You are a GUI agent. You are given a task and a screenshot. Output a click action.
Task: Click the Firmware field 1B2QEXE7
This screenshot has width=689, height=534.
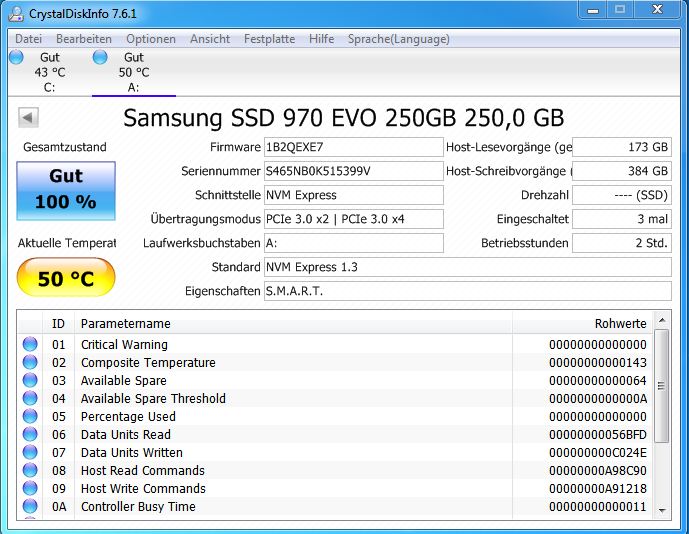point(354,147)
